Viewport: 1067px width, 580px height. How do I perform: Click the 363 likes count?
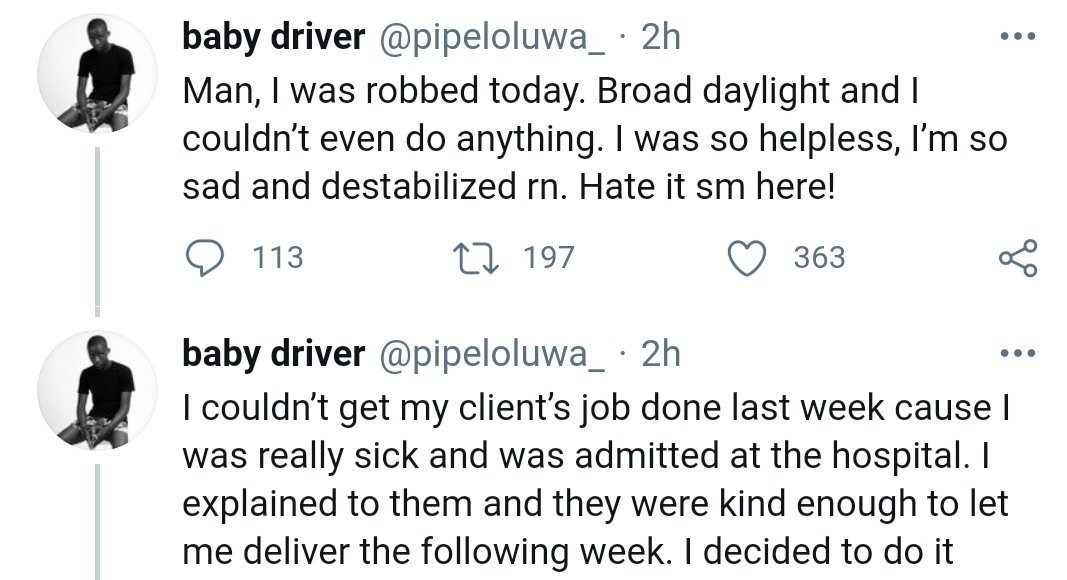[x=819, y=258]
